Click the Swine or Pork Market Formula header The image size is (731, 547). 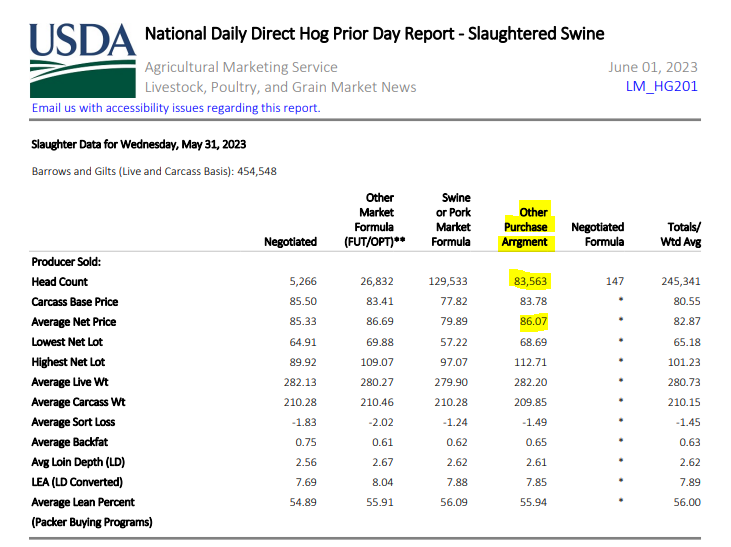point(451,220)
